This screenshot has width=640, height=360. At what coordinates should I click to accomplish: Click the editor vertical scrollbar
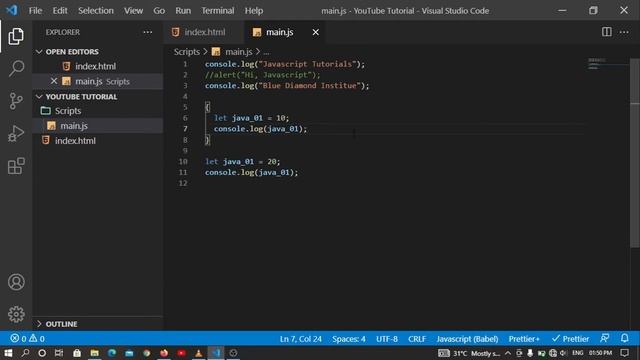635,152
